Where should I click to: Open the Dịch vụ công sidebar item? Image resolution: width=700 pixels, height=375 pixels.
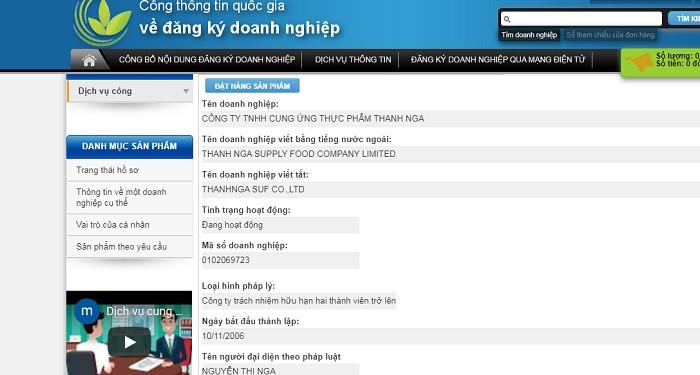click(130, 91)
